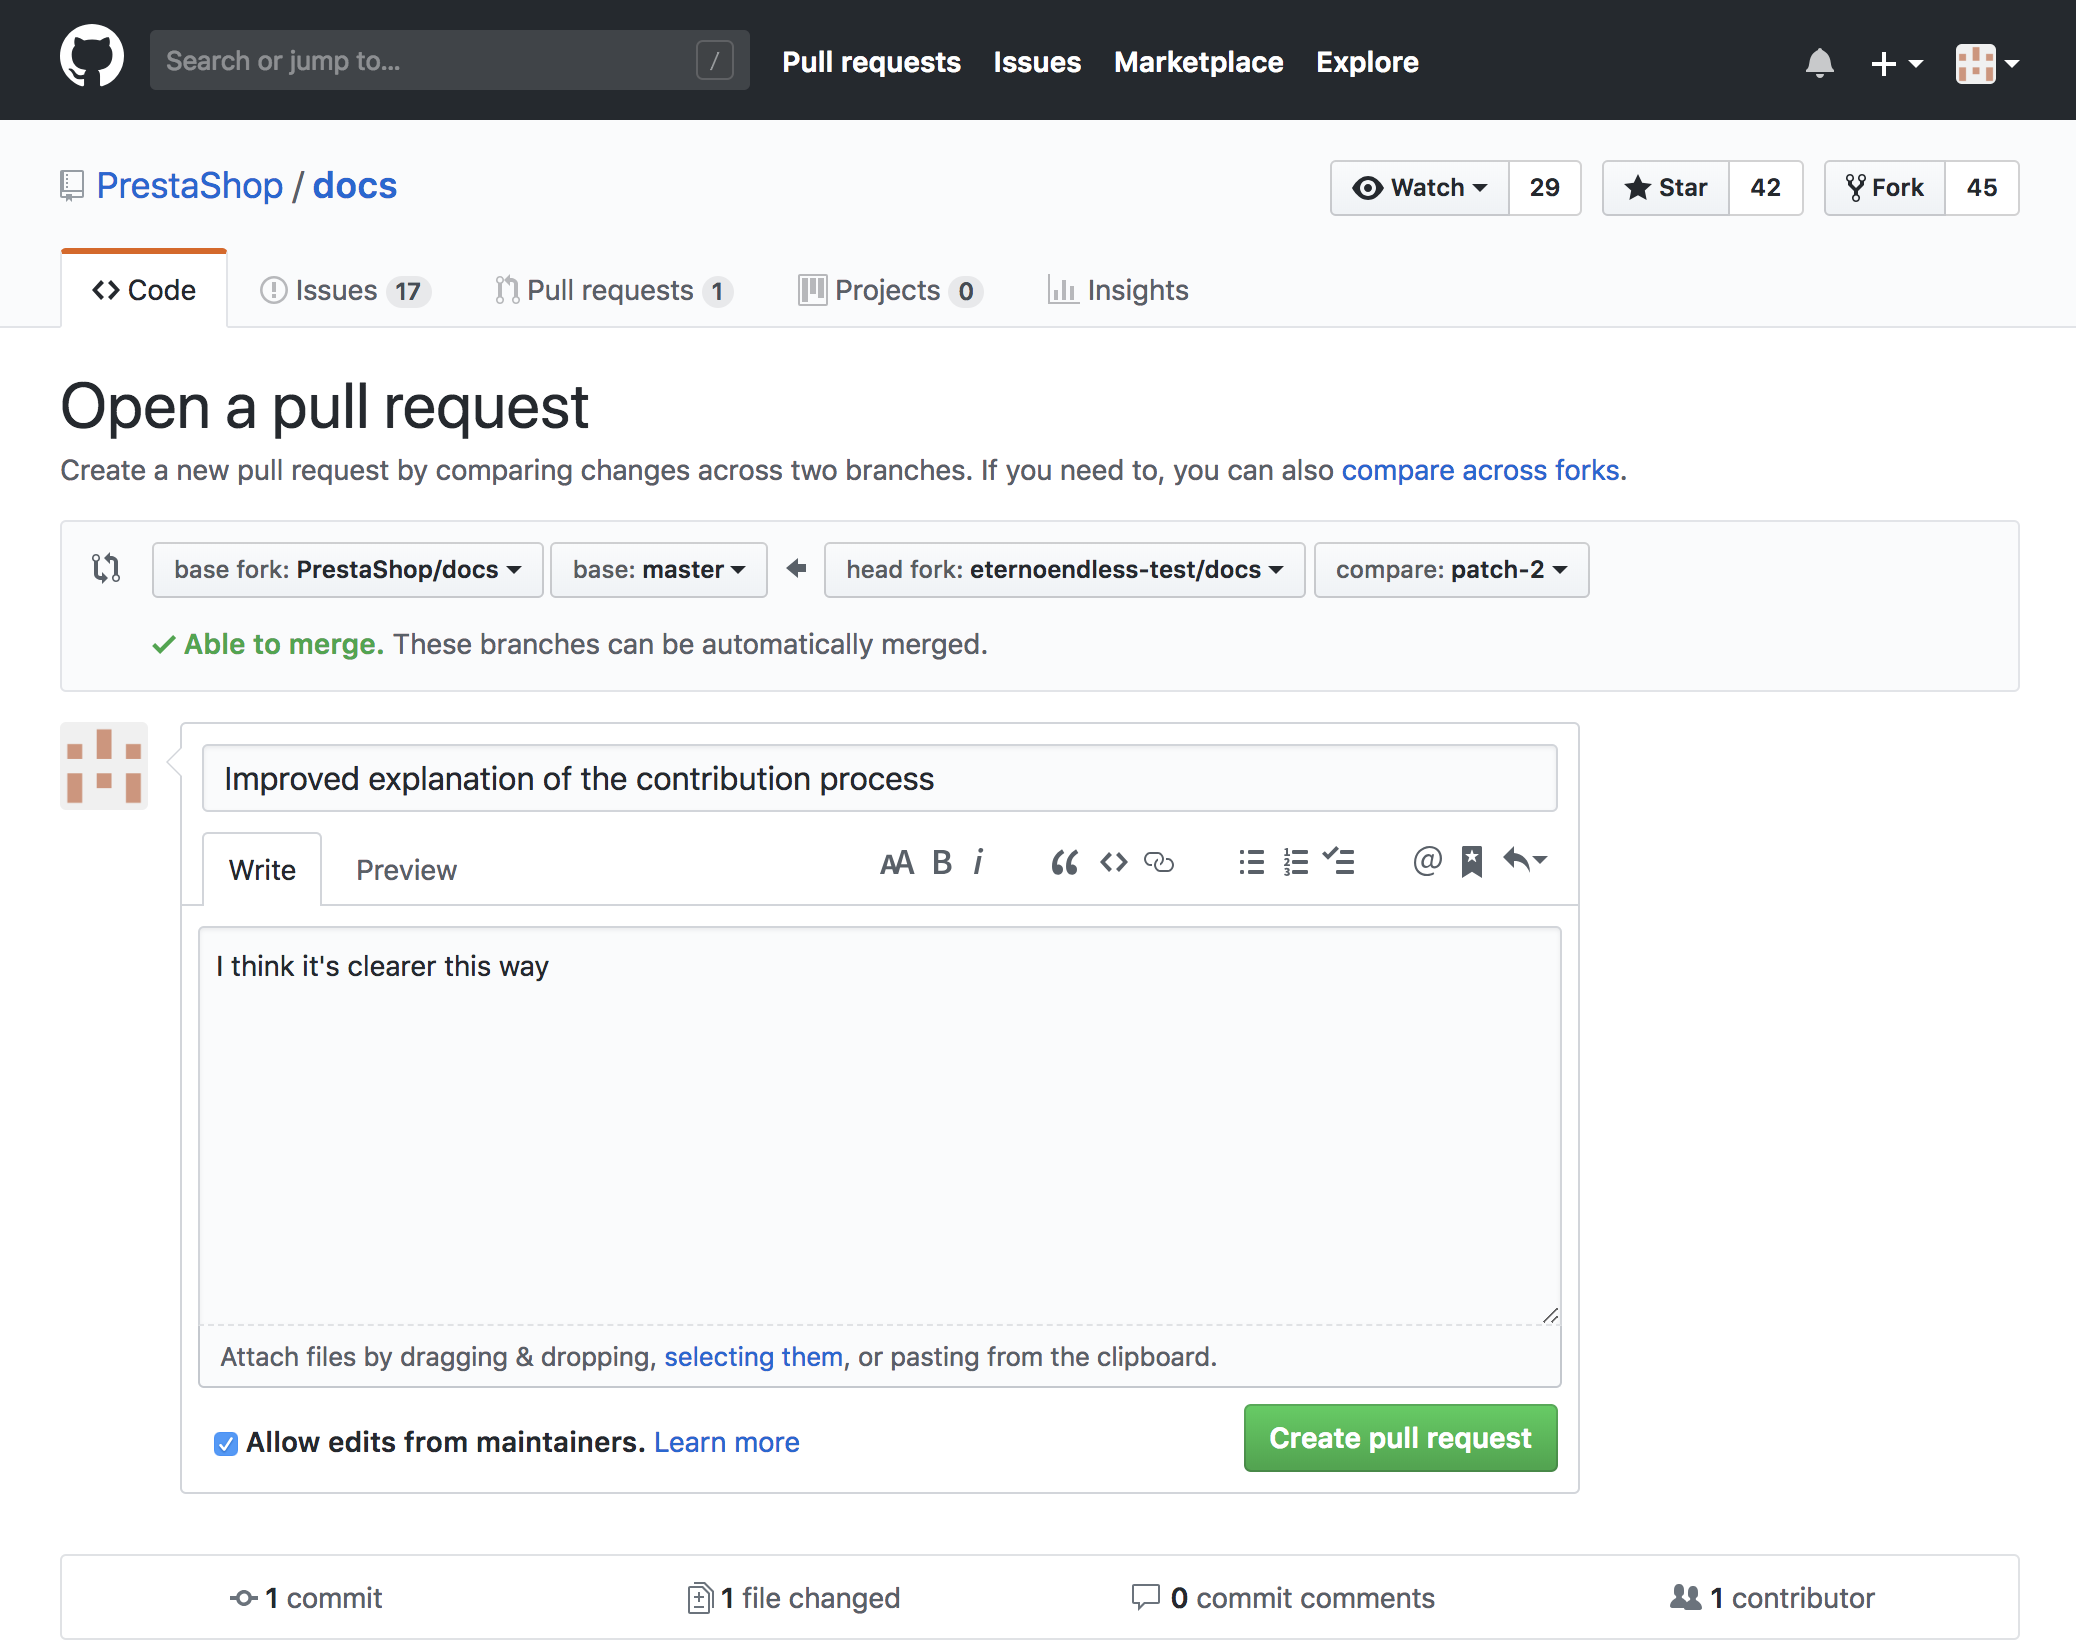
Task: Switch to the Issues 17 tab
Action: pos(345,290)
